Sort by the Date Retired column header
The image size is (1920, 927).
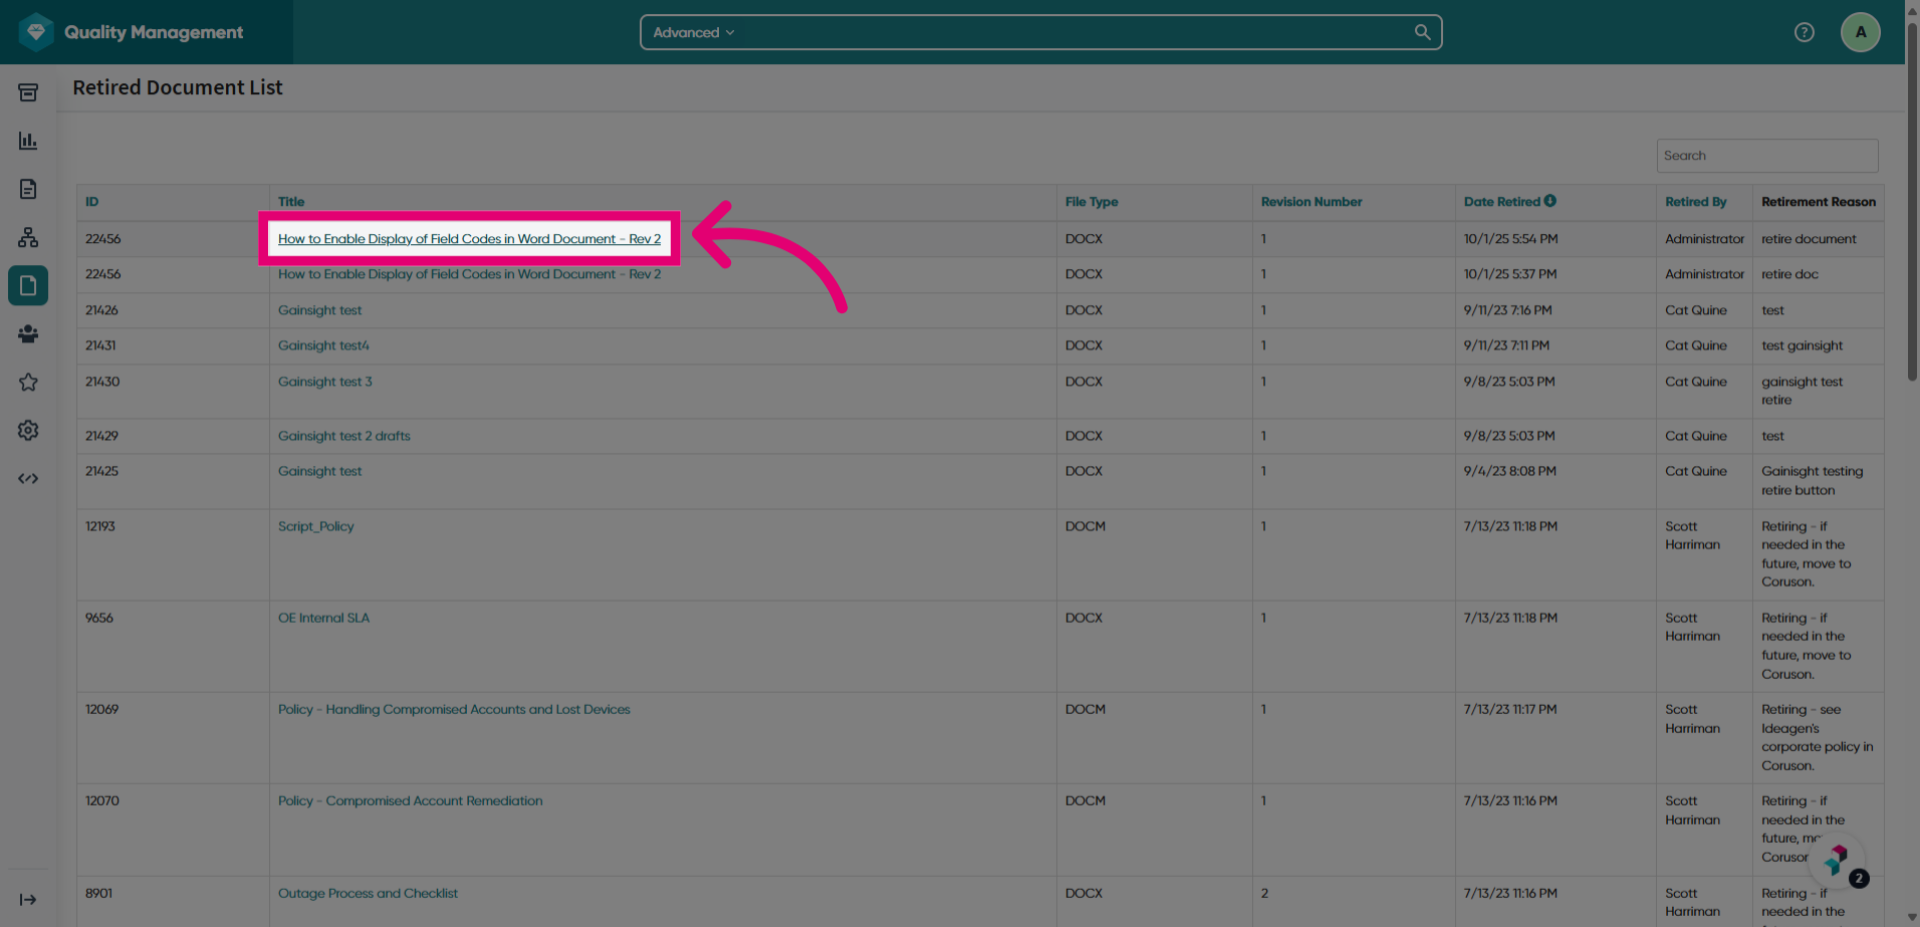pos(1502,202)
